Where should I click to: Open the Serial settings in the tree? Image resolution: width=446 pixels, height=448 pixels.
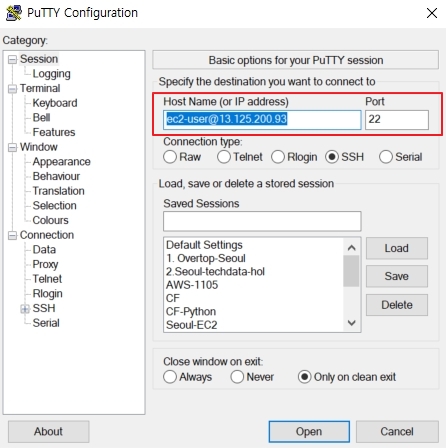[46, 323]
